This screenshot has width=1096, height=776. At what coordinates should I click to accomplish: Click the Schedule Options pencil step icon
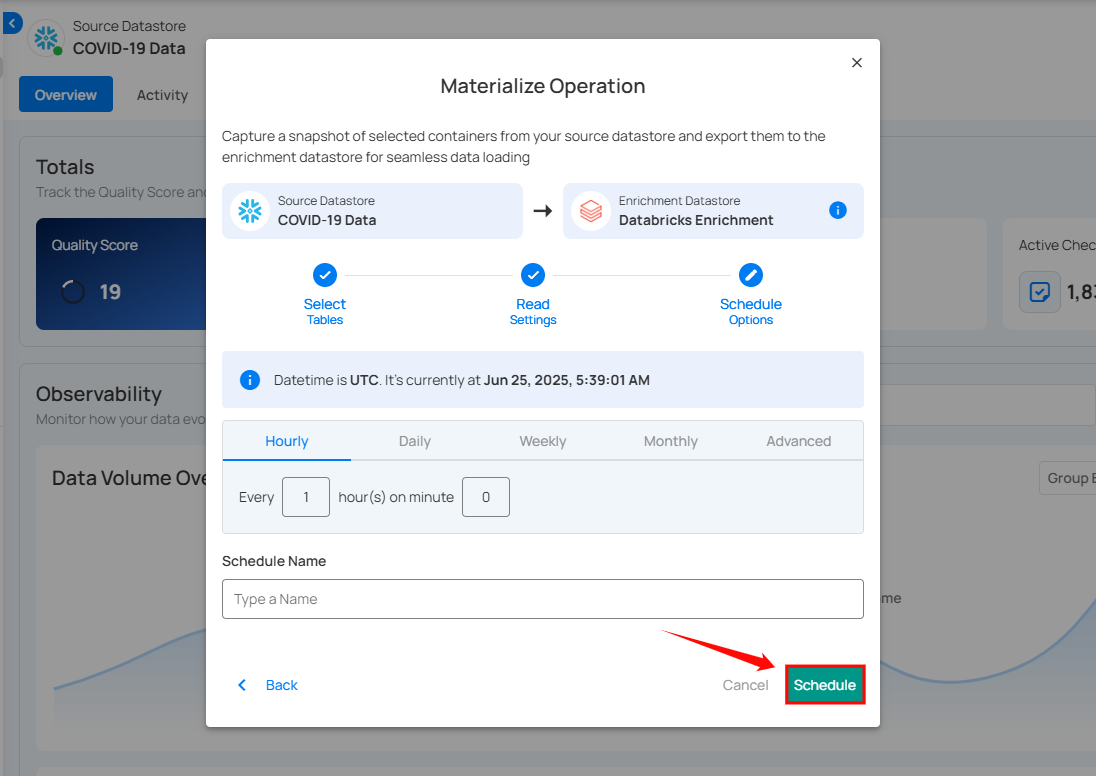point(751,275)
